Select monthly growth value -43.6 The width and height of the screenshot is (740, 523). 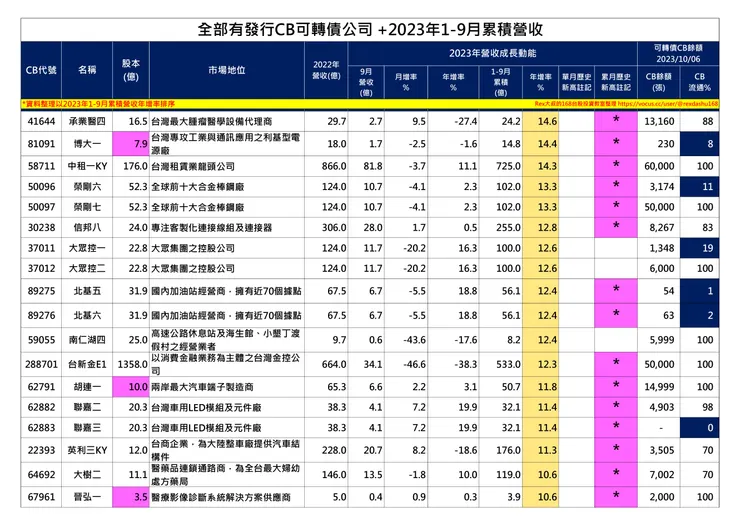pos(414,340)
